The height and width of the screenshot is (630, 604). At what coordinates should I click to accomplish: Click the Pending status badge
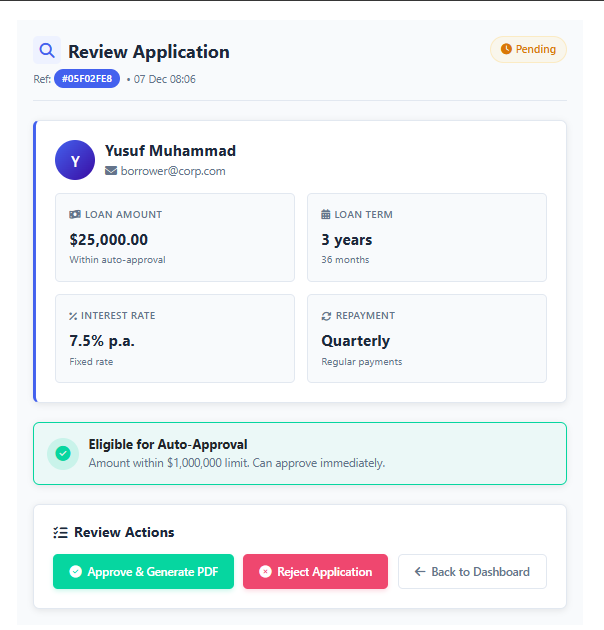(x=528, y=49)
